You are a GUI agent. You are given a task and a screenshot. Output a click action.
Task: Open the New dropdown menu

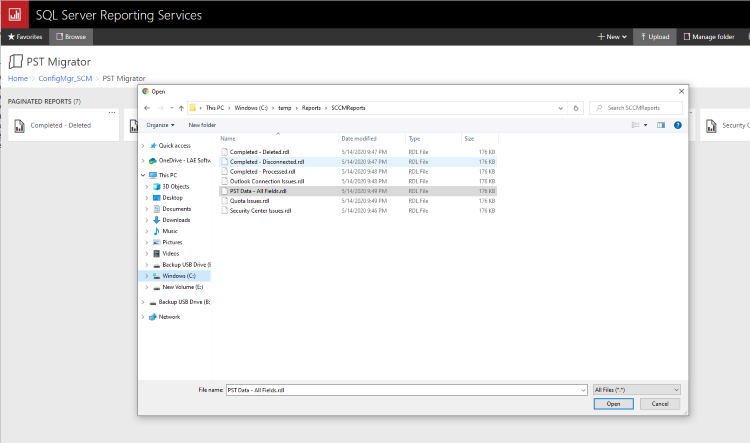point(612,37)
